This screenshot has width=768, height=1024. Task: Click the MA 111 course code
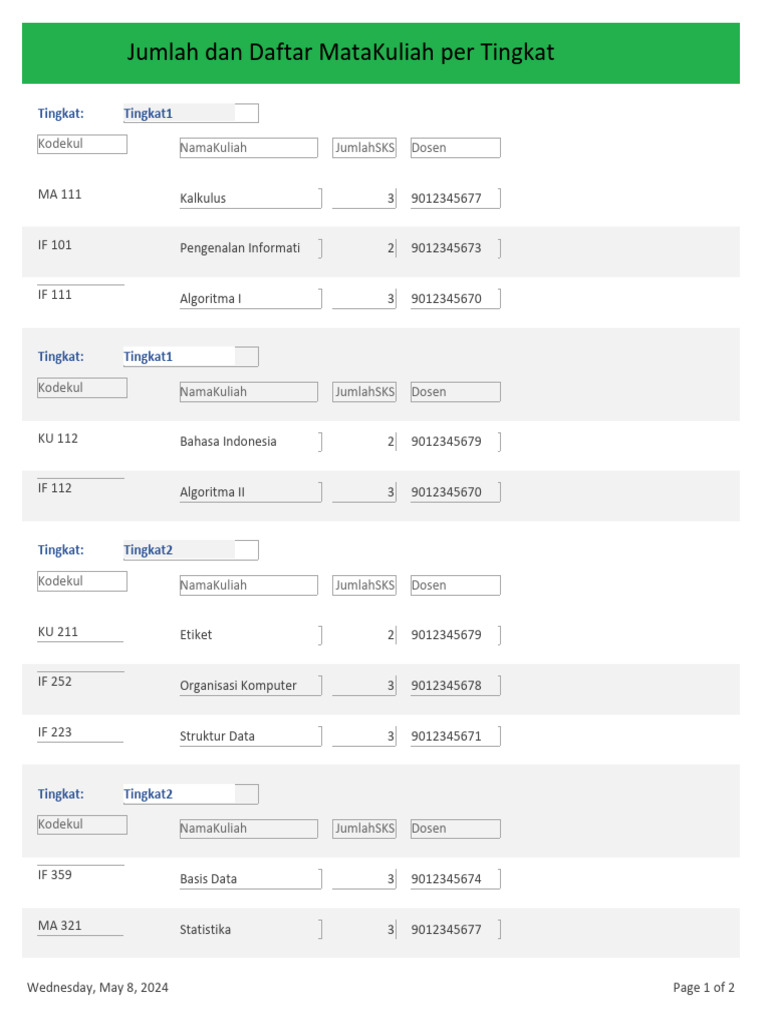60,194
